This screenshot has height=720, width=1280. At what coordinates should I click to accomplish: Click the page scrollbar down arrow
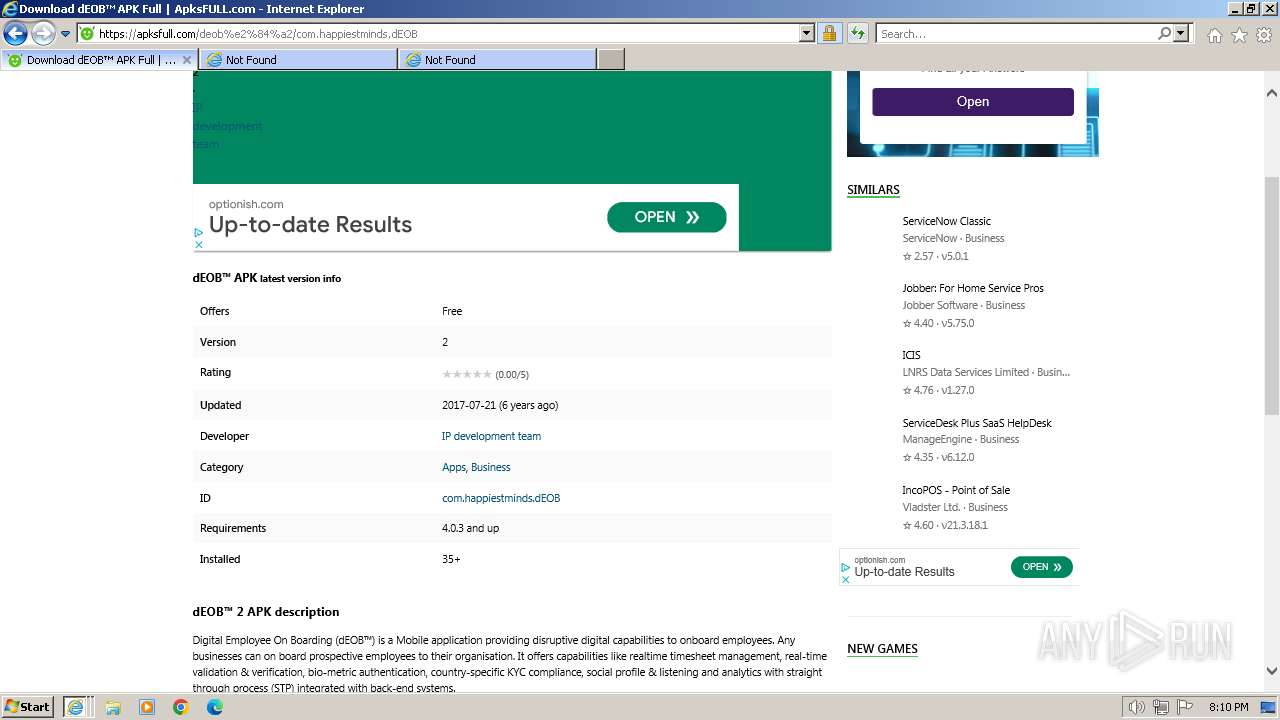point(1272,672)
